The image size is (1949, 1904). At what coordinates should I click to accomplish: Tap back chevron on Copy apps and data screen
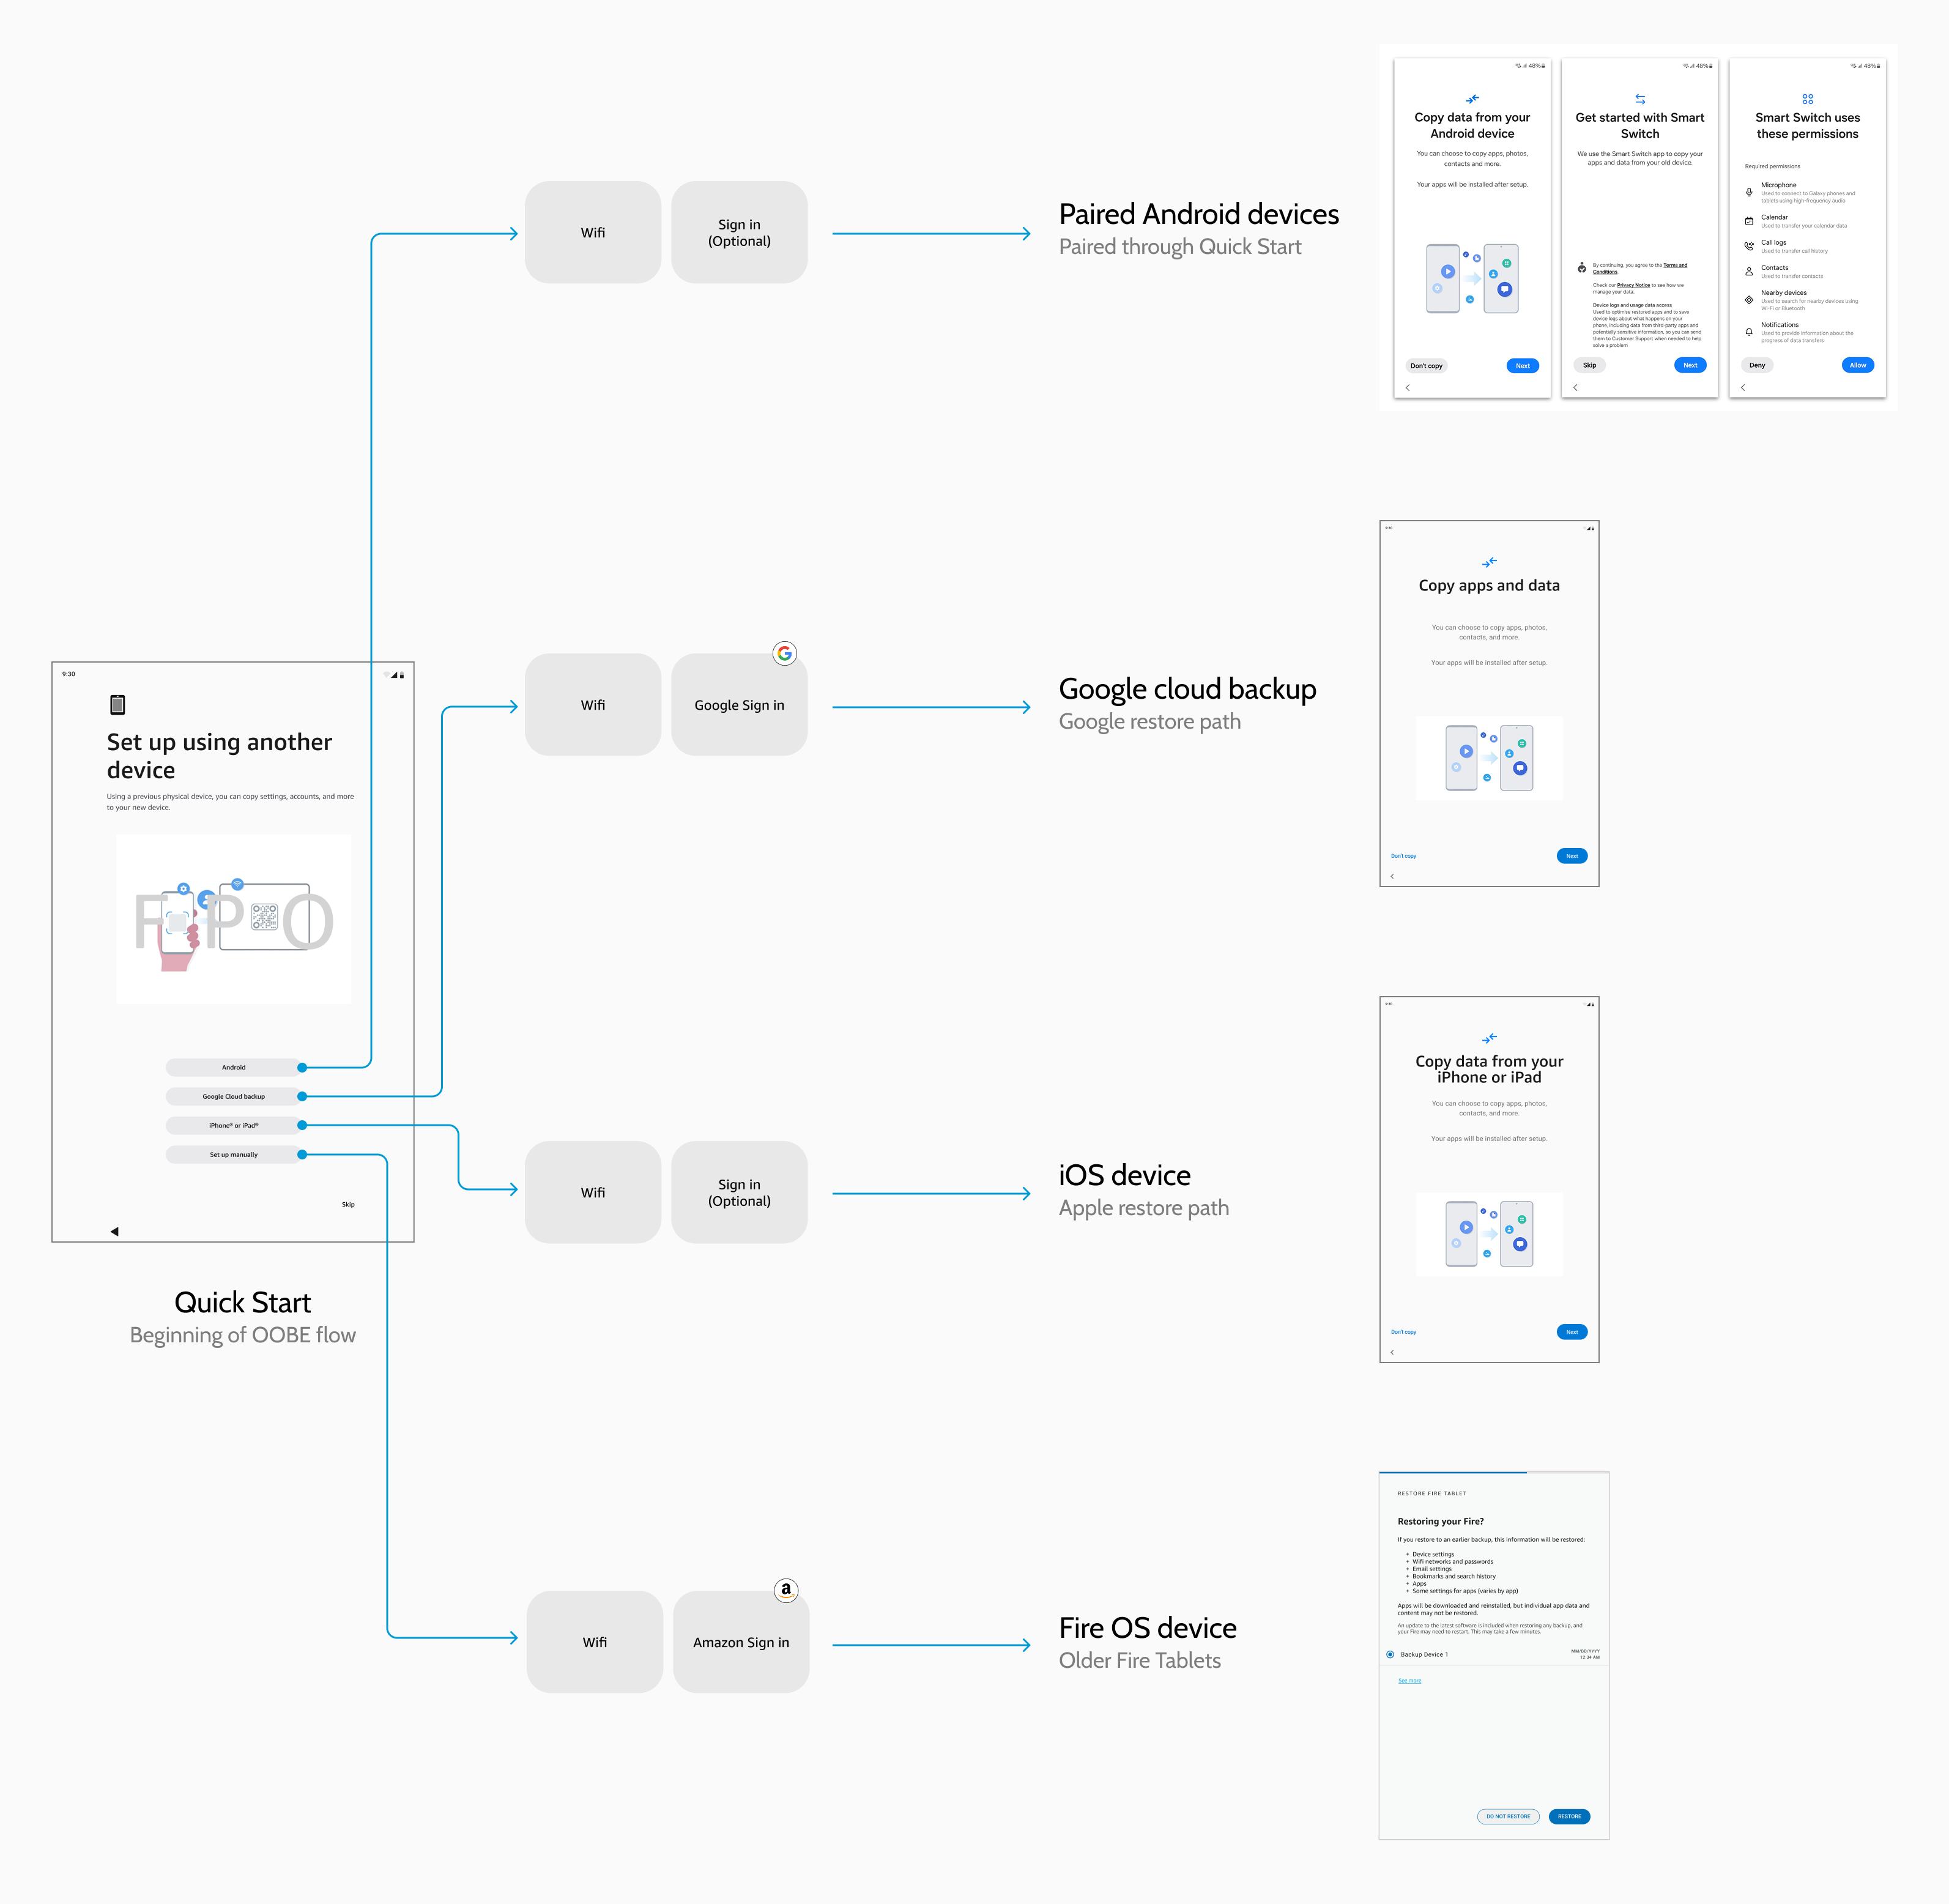tap(1392, 876)
